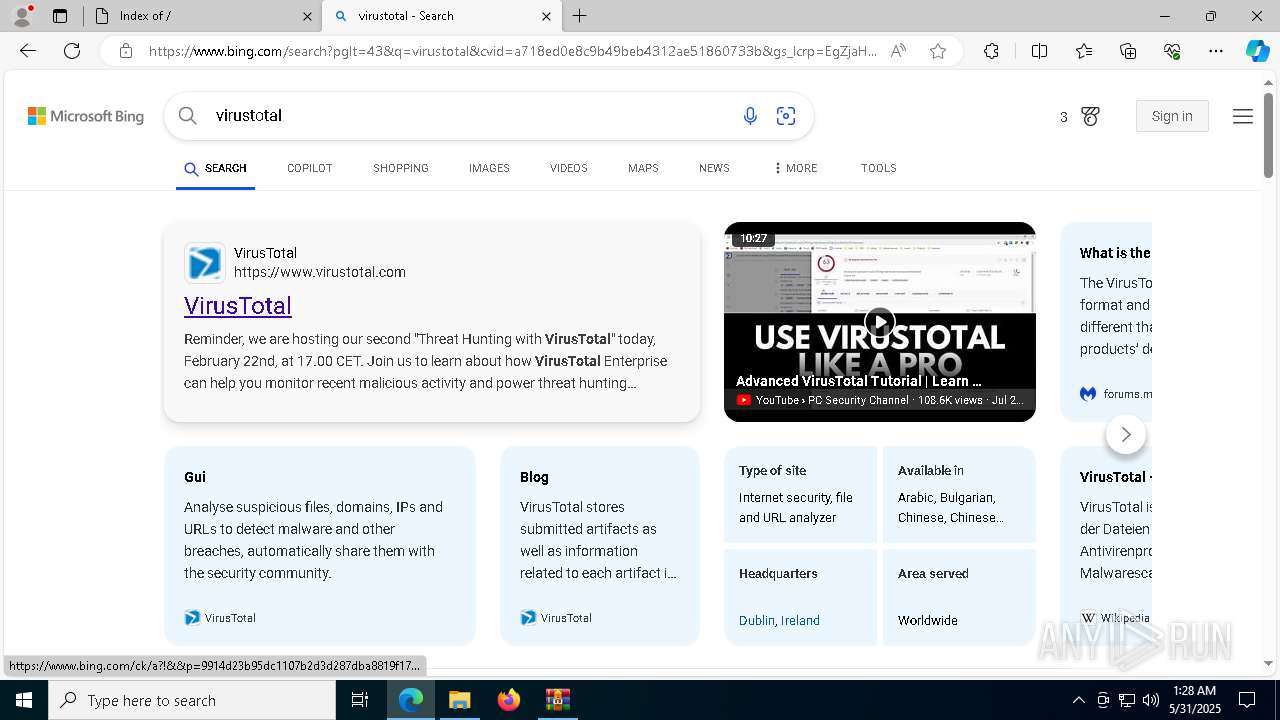This screenshot has width=1280, height=720.
Task: Click the Sign in button
Action: point(1172,116)
